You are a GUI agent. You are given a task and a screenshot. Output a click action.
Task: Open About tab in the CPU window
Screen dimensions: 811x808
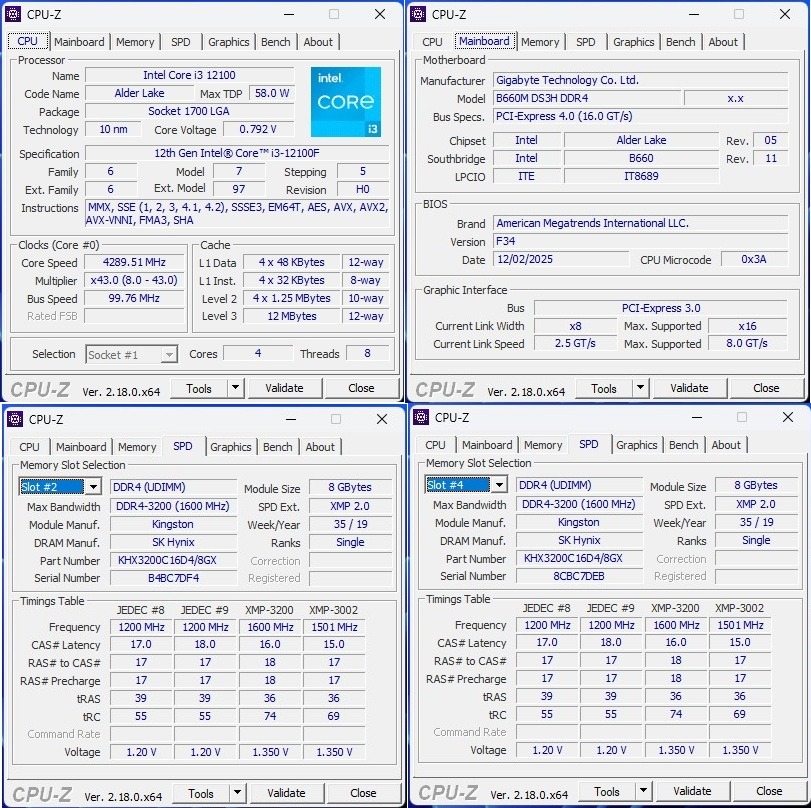coord(318,42)
